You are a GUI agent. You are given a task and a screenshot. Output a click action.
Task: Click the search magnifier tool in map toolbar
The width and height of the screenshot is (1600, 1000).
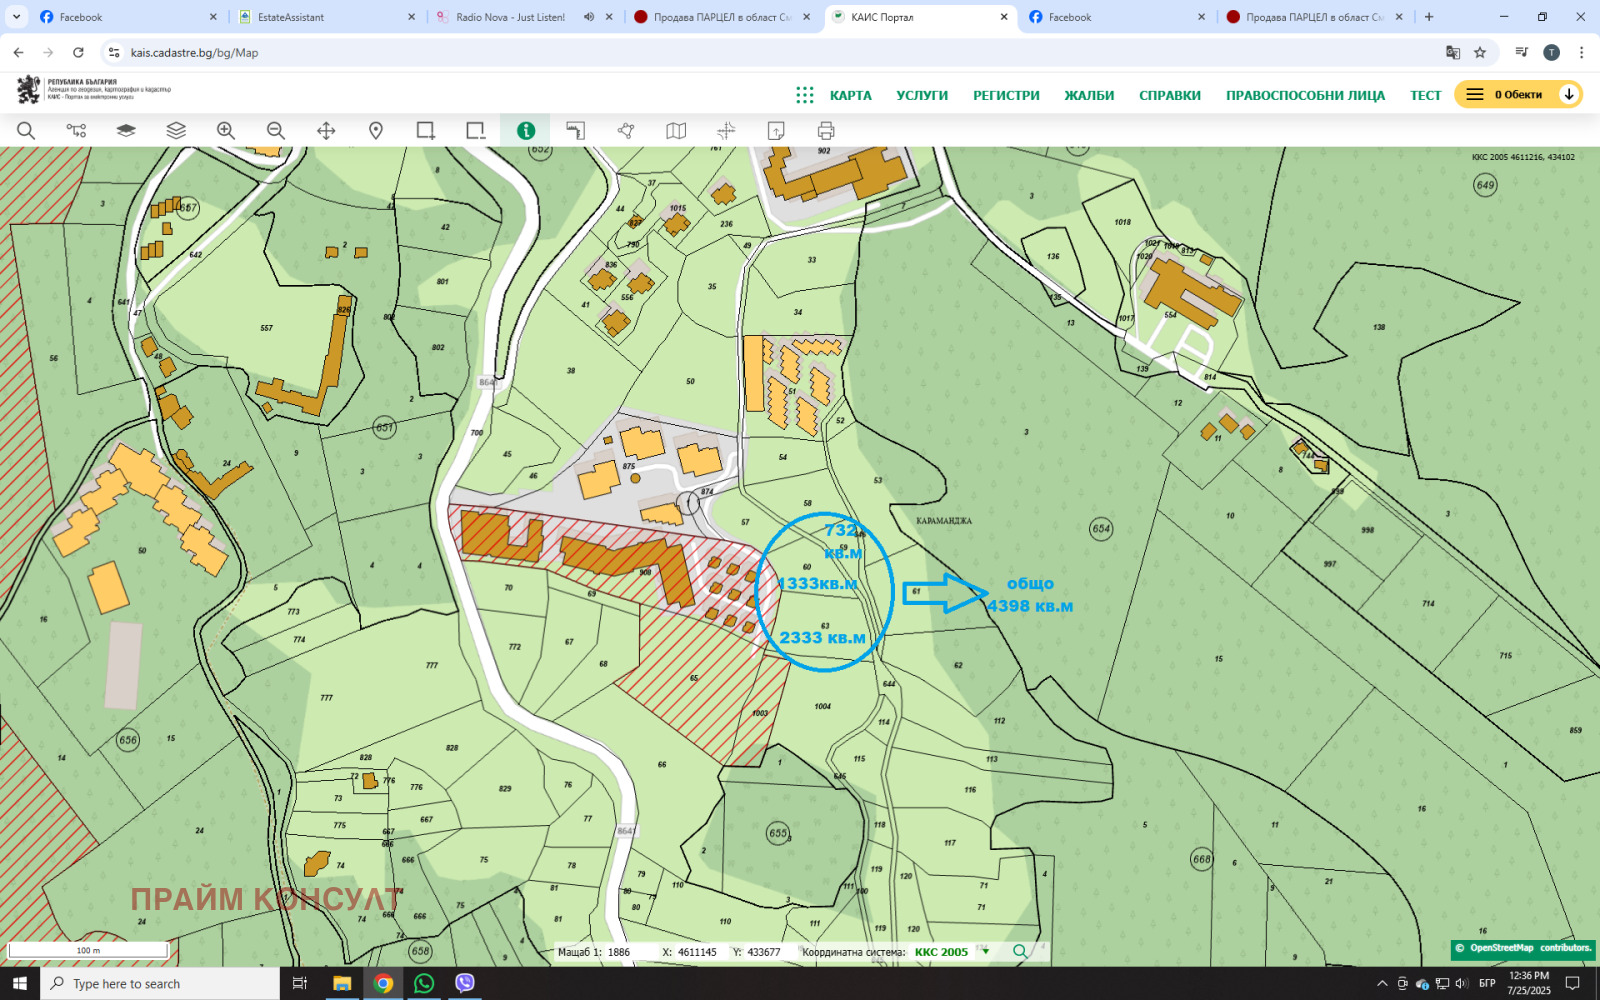[26, 131]
